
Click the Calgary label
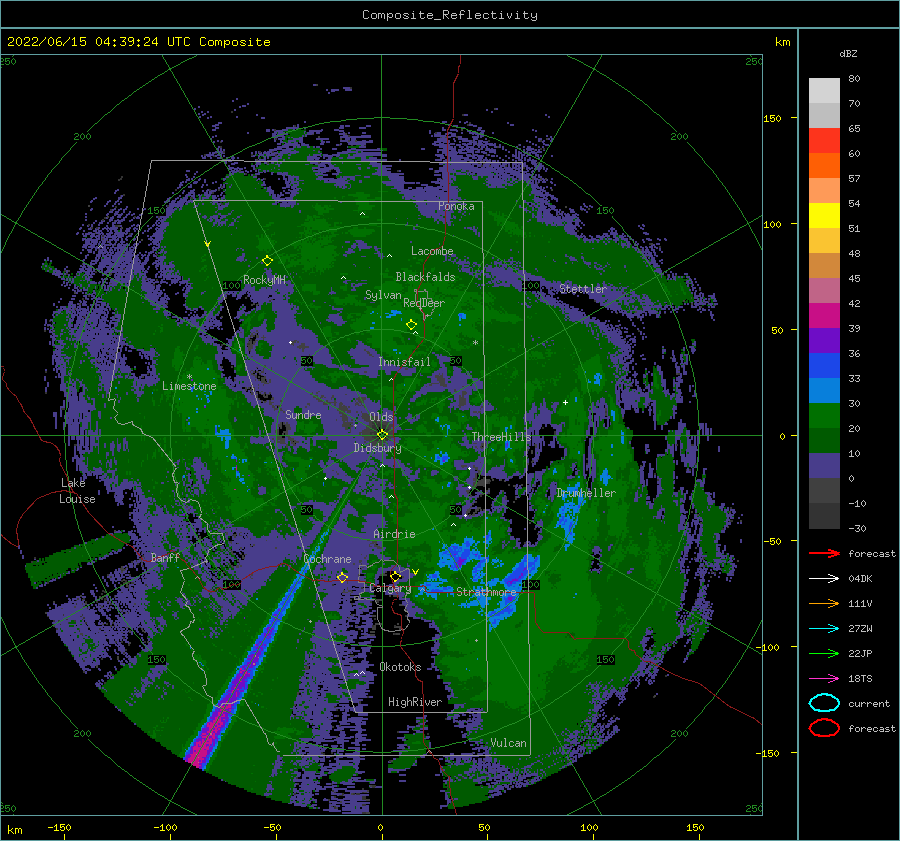(x=390, y=588)
